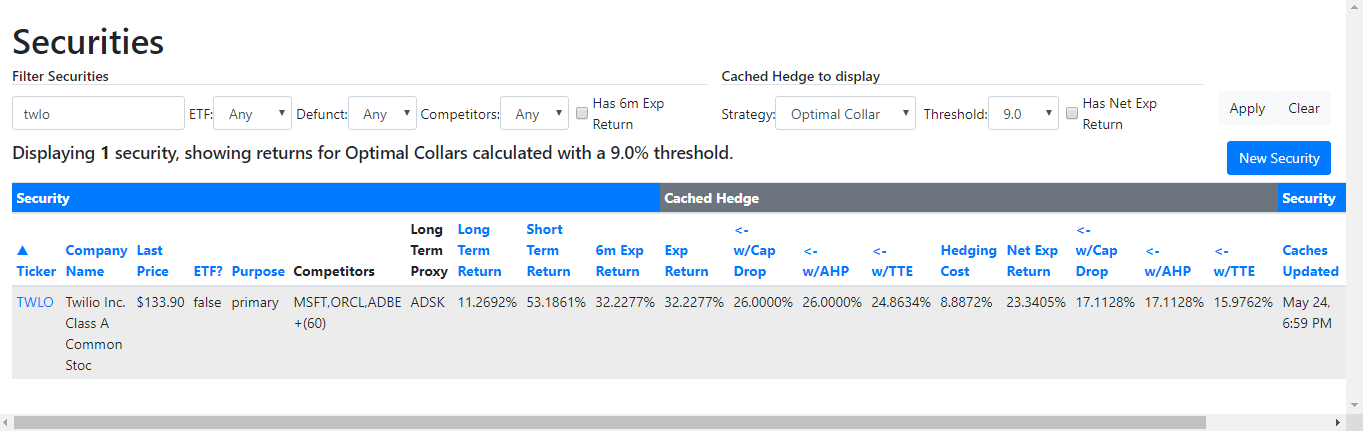The image size is (1363, 433).
Task: Open the Strategy dropdown showing Optimal Collar
Action: [845, 114]
